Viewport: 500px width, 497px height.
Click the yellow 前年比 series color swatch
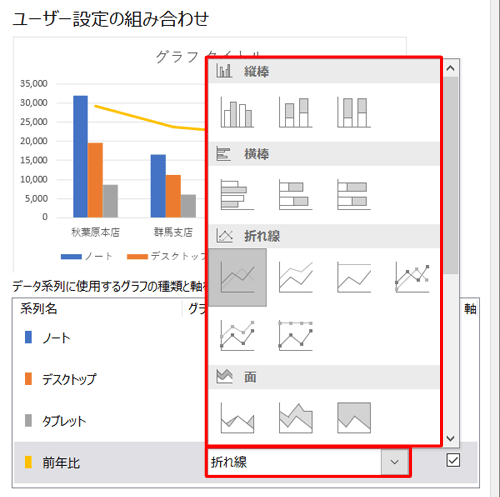[x=29, y=462]
